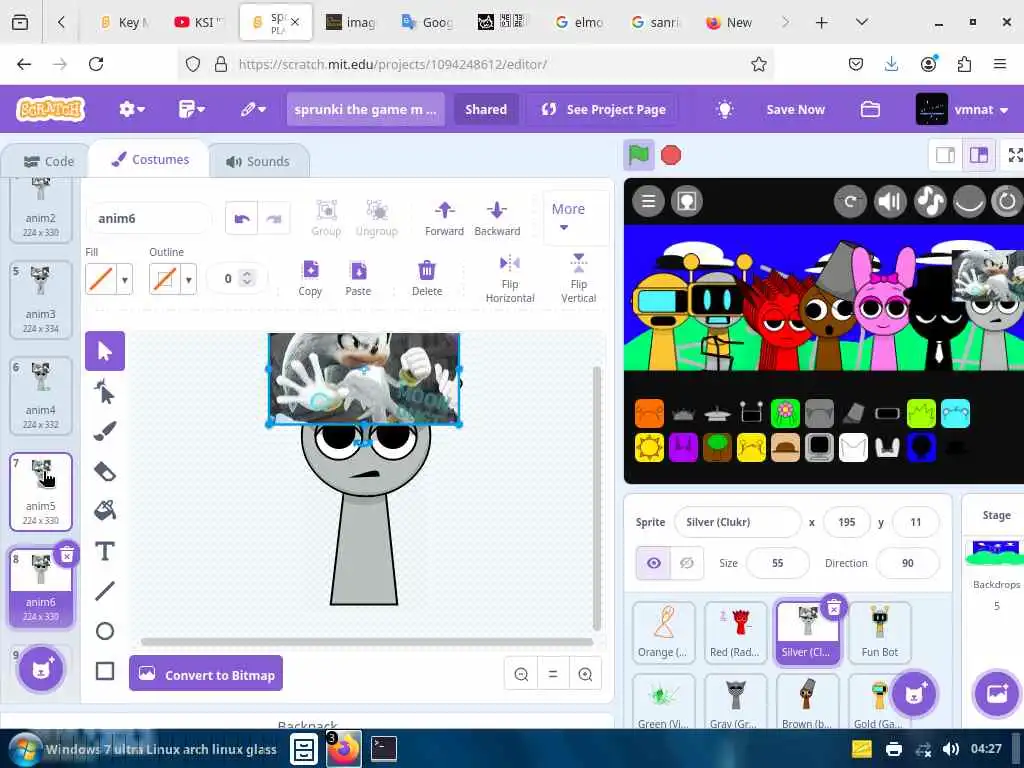Screen dimensions: 1024x768
Task: Switch to small stage layout
Action: point(945,155)
